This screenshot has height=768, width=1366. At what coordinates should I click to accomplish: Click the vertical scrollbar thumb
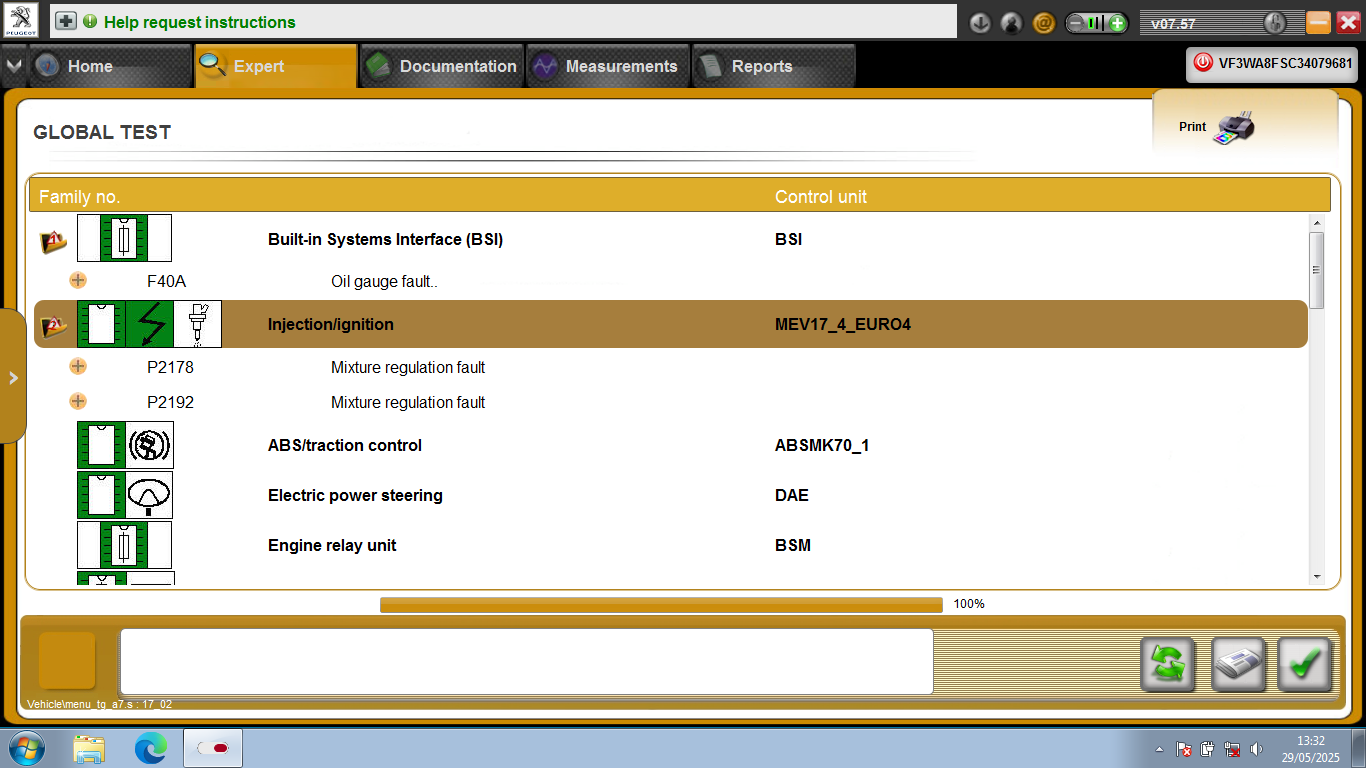click(x=1316, y=270)
